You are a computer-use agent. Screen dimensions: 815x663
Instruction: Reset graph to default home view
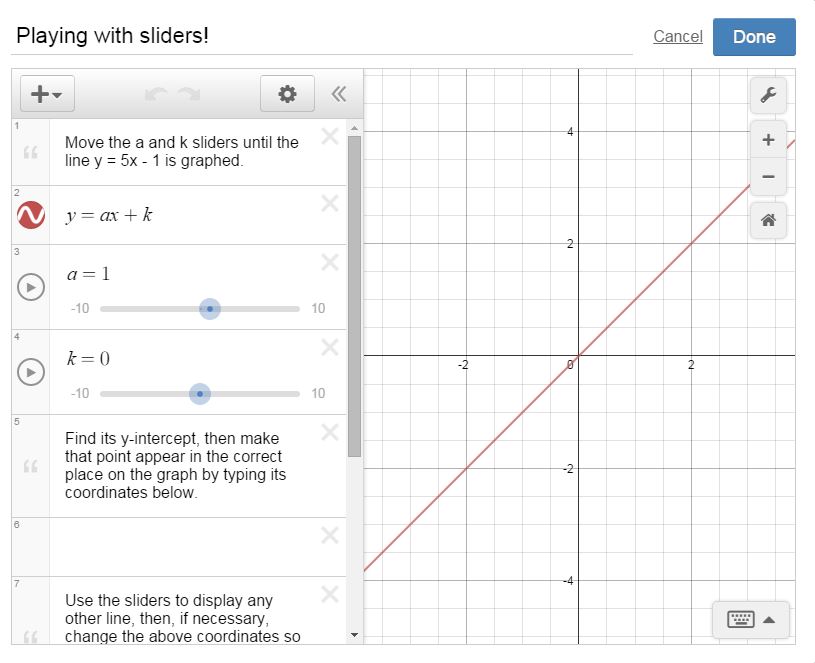pyautogui.click(x=768, y=219)
